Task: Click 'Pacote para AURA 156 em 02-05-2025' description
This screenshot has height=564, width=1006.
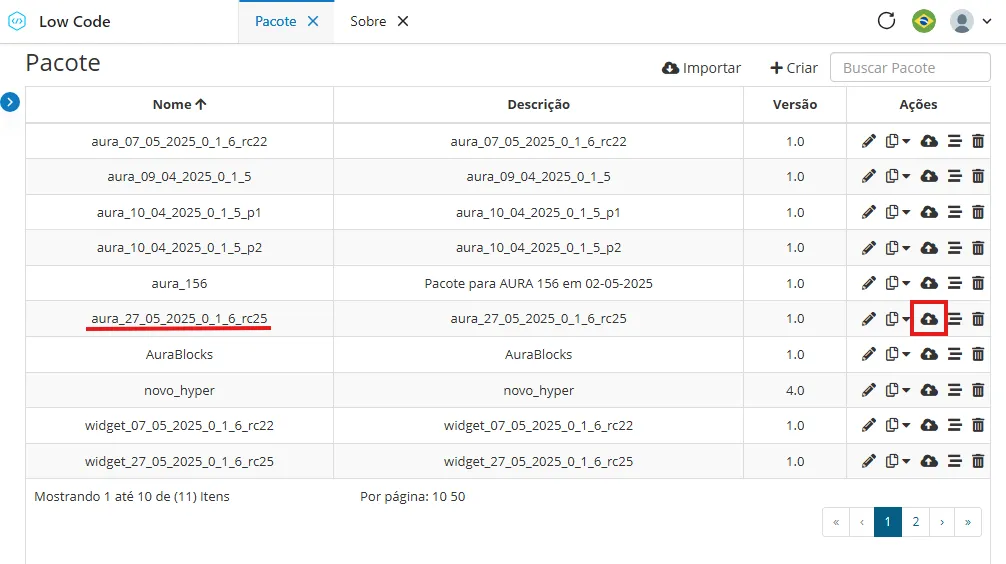Action: coord(538,283)
